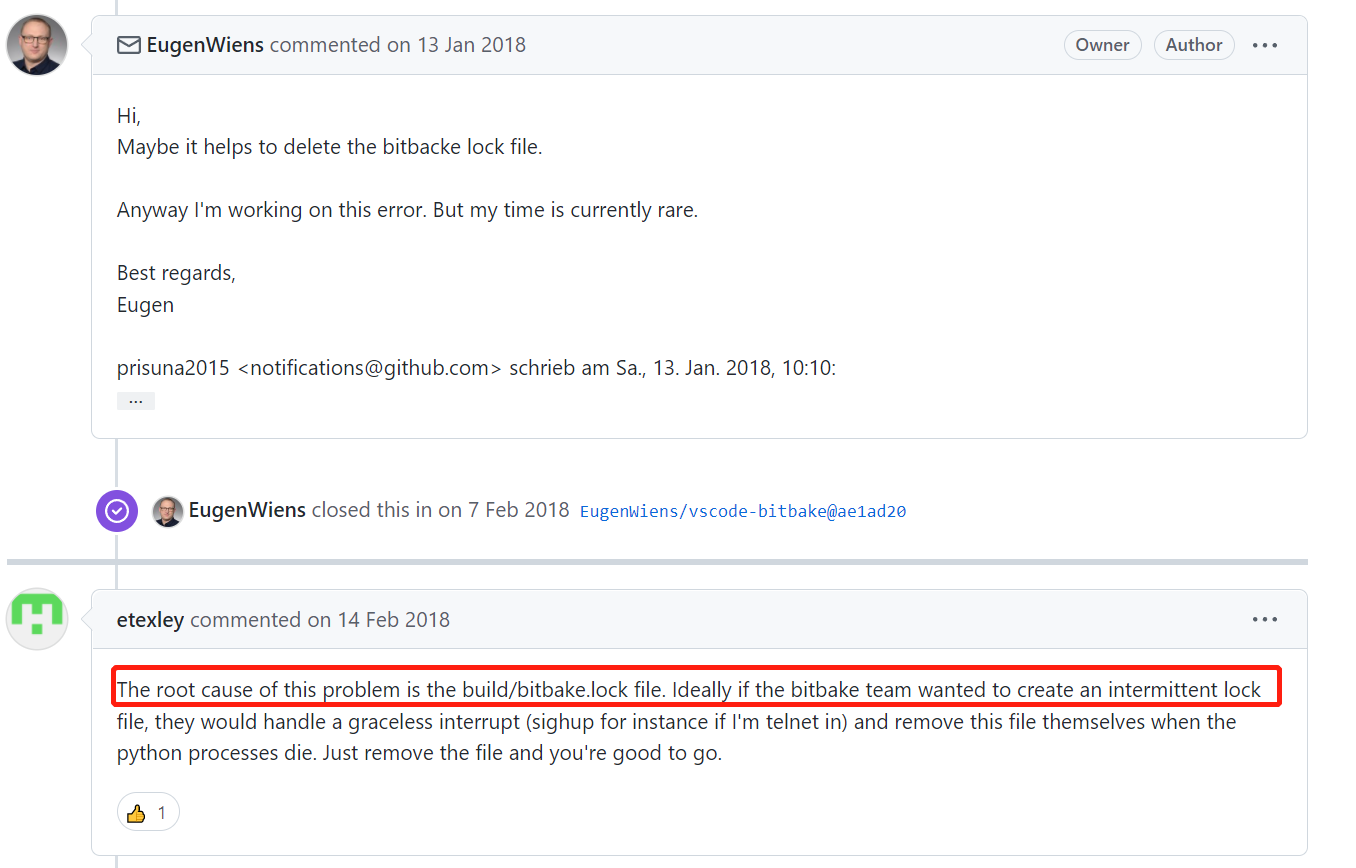Click etexley's green robot avatar

[x=36, y=619]
